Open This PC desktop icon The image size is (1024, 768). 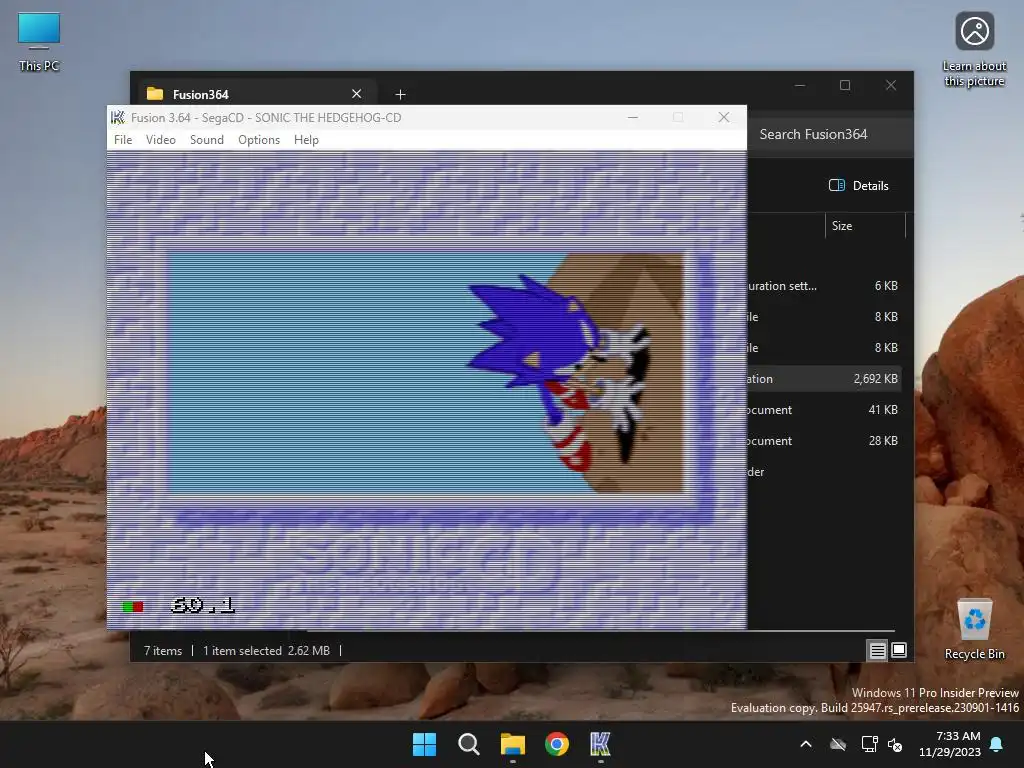click(x=39, y=42)
